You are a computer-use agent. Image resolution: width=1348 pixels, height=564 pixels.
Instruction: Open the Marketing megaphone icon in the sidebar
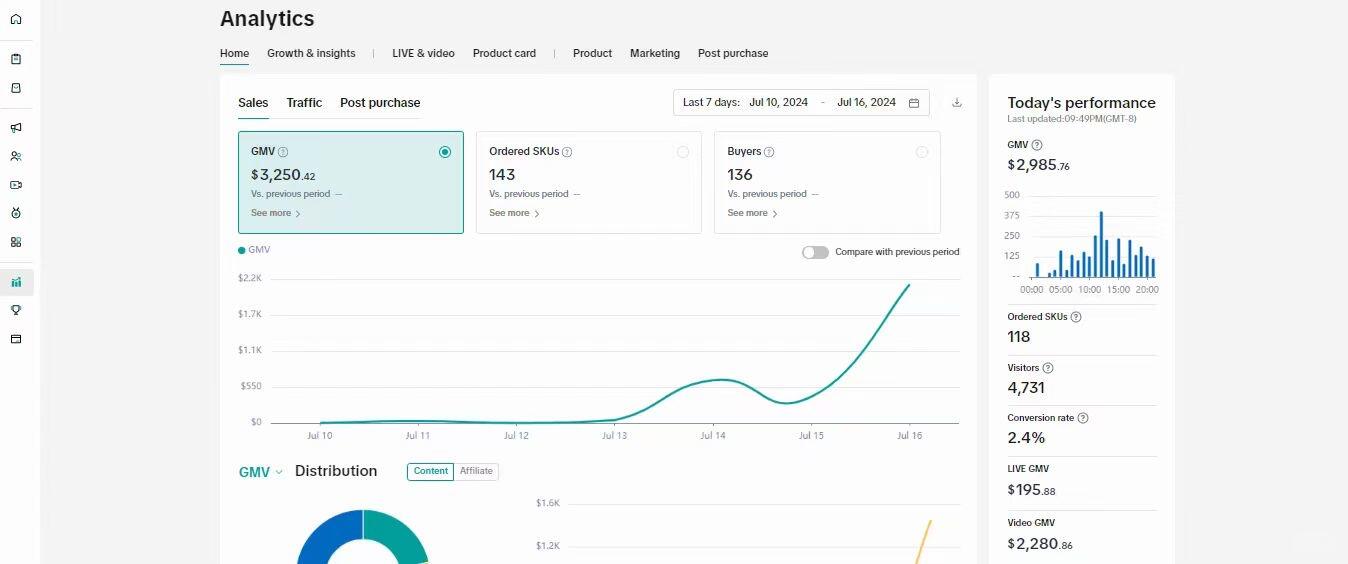coord(16,128)
